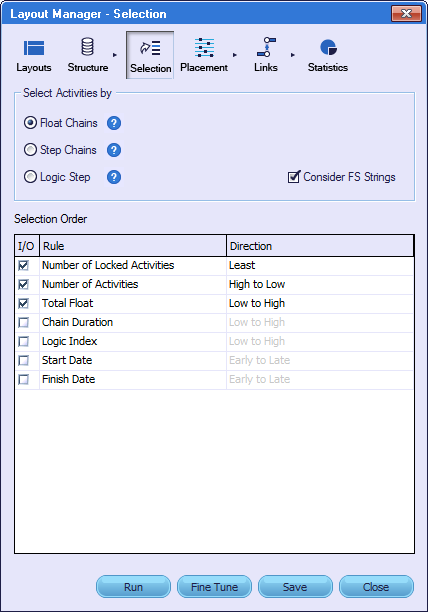Change 'High to Low' direction cell
The width and height of the screenshot is (428, 612).
point(320,284)
